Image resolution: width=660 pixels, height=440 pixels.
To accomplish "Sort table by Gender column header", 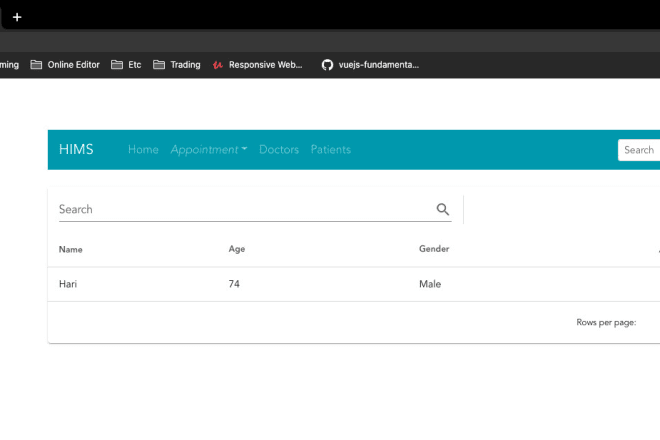I will point(434,249).
